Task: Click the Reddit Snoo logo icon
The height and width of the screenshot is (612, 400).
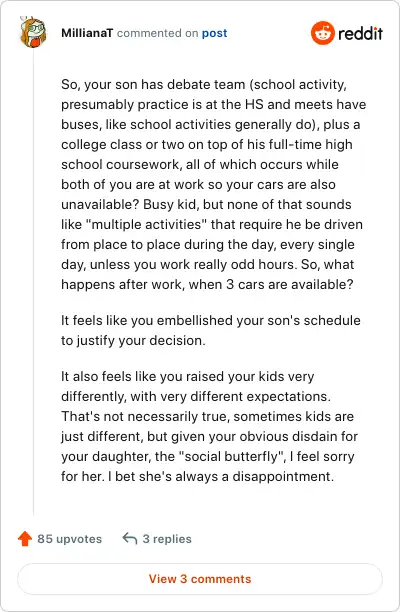Action: (x=323, y=33)
